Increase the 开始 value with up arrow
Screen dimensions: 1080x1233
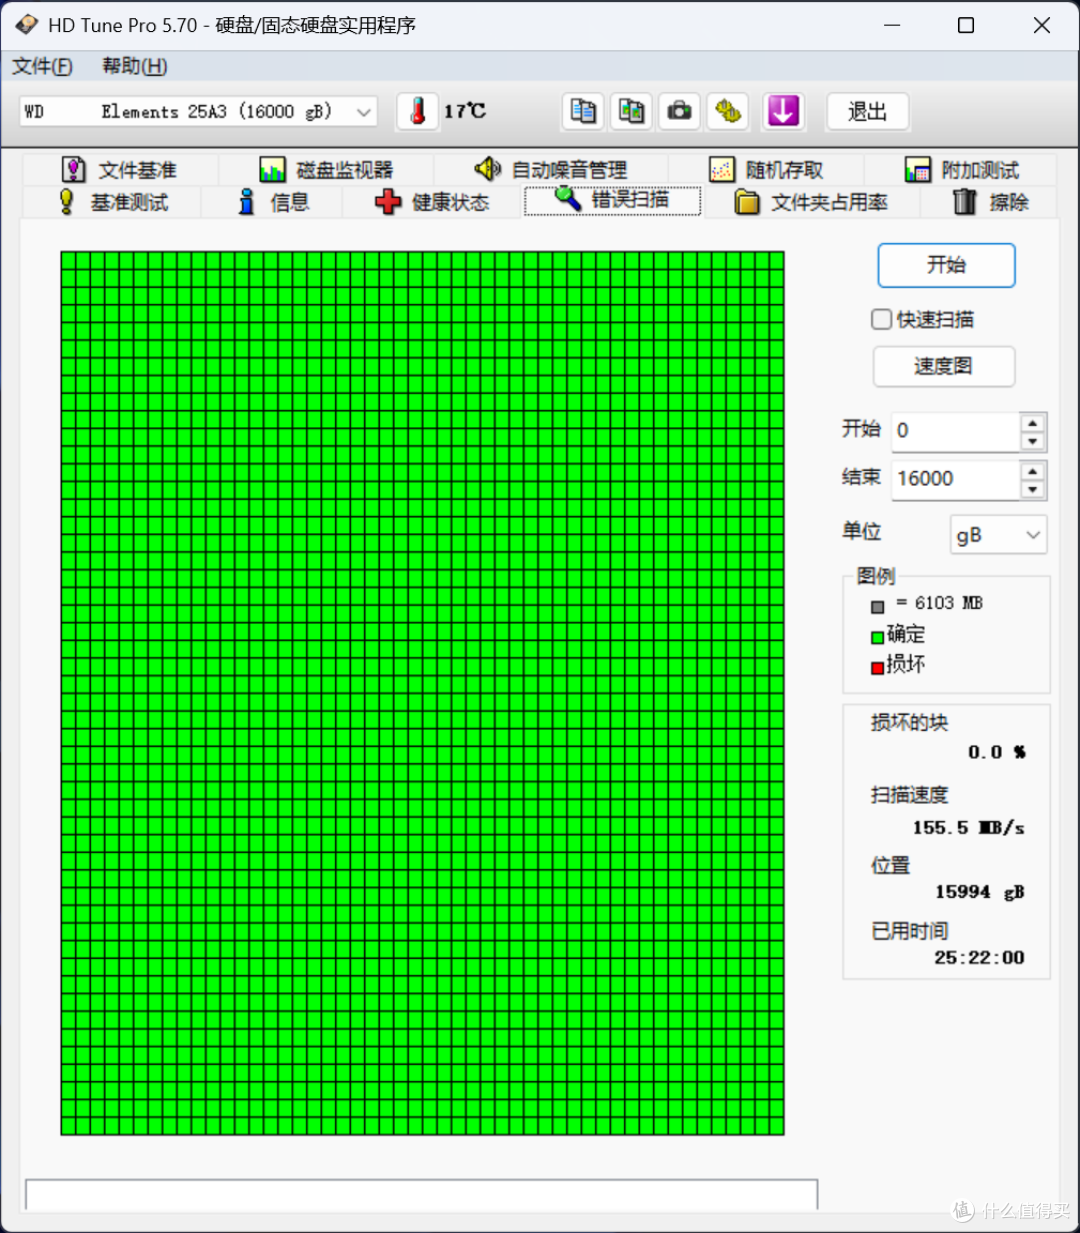point(1033,422)
